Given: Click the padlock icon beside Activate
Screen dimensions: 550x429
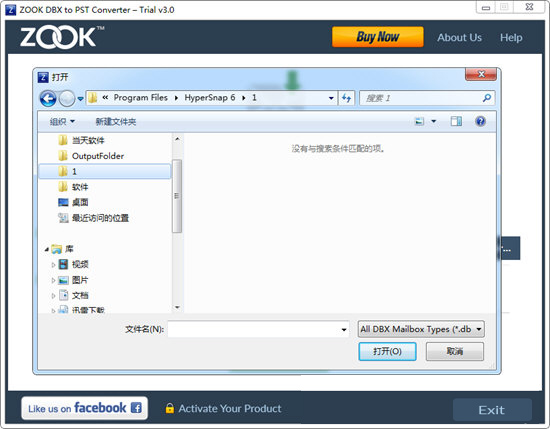Looking at the screenshot, I should coord(169,408).
